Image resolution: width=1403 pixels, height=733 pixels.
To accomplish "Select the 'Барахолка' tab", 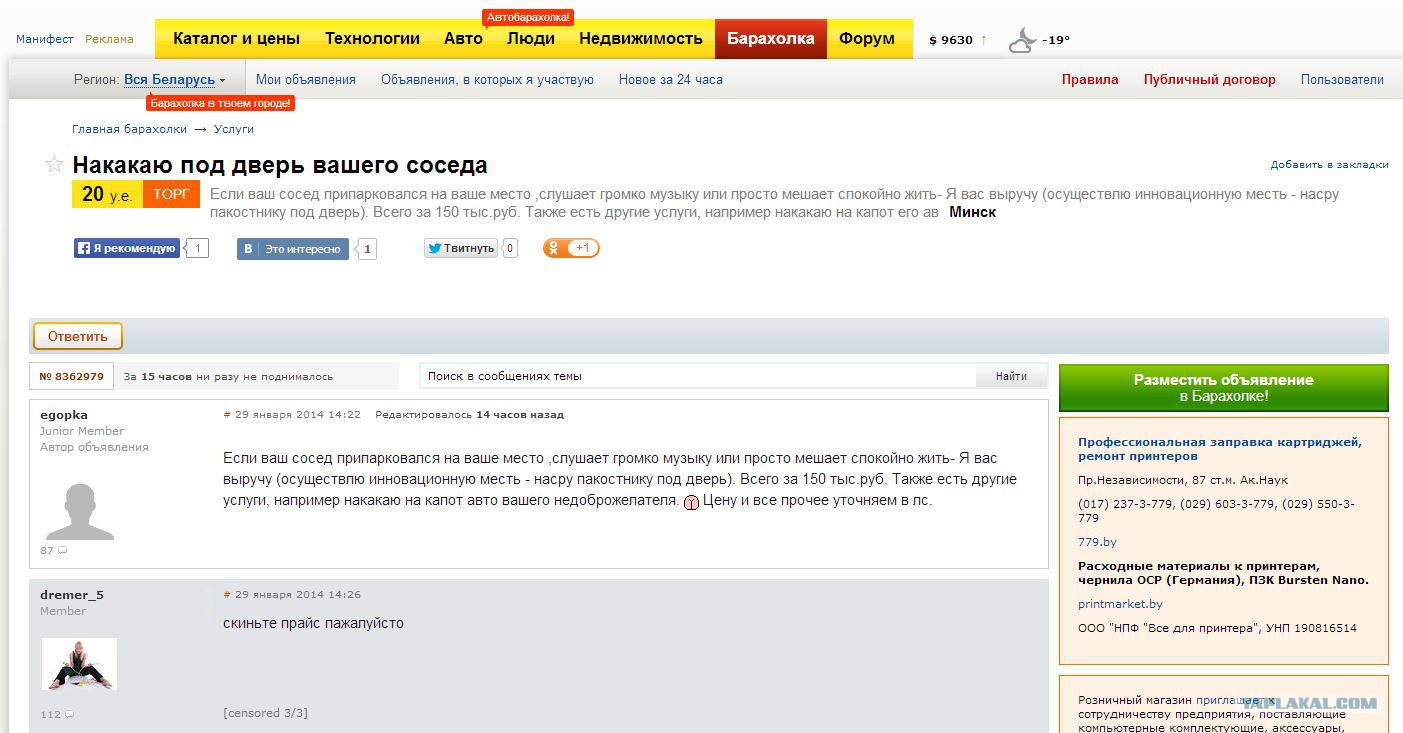I will coord(770,39).
